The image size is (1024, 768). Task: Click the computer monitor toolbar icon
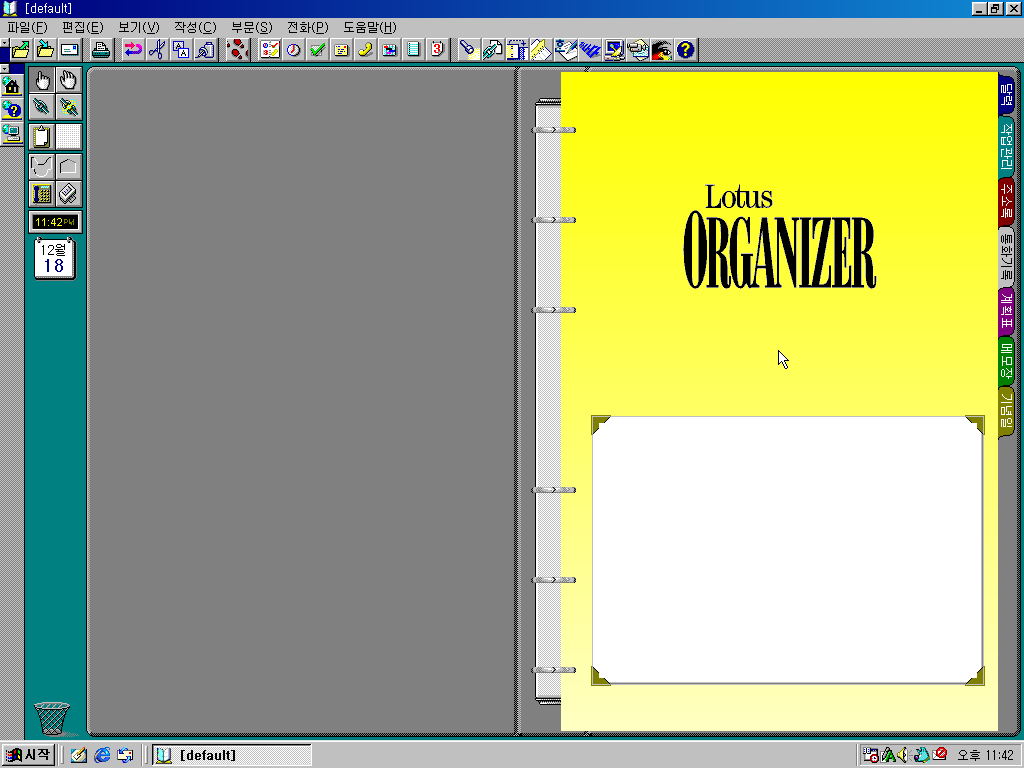(614, 50)
